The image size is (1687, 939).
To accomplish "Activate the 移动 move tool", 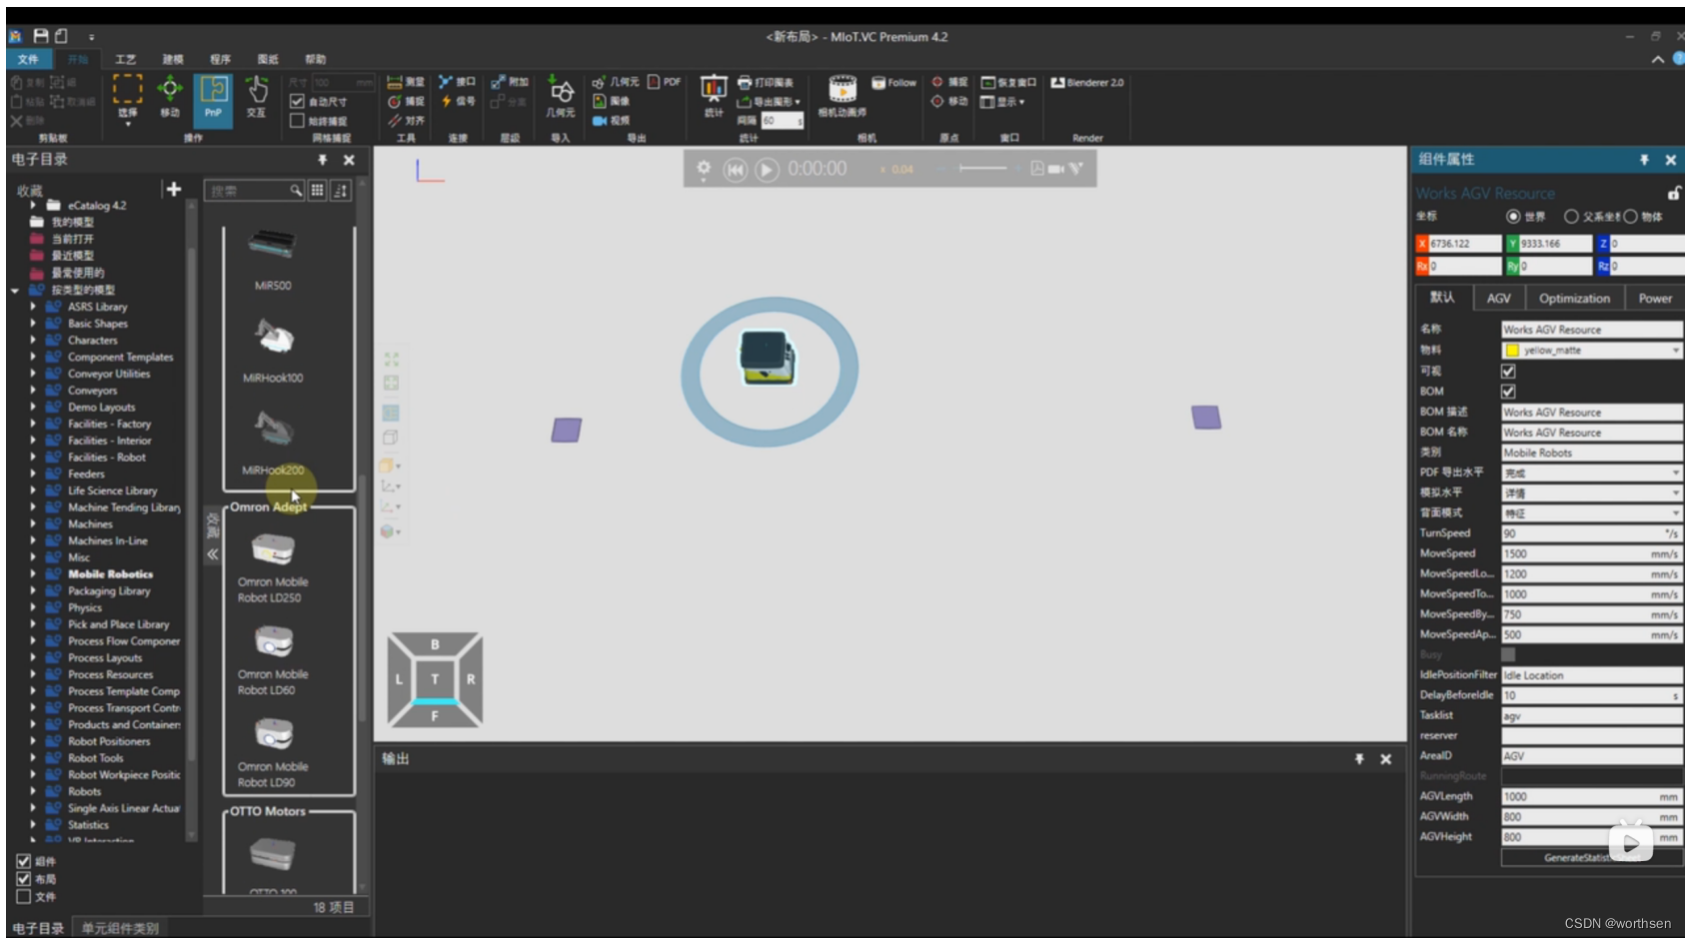I will coord(170,97).
